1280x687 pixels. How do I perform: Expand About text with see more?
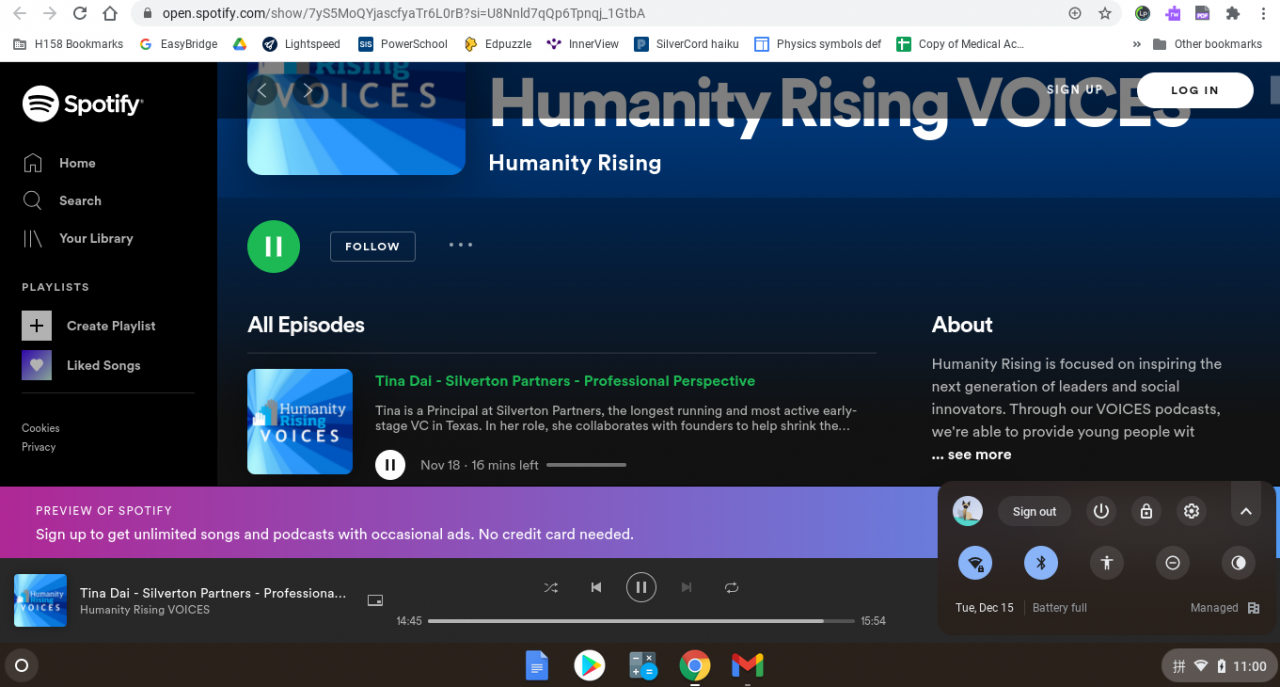[971, 454]
